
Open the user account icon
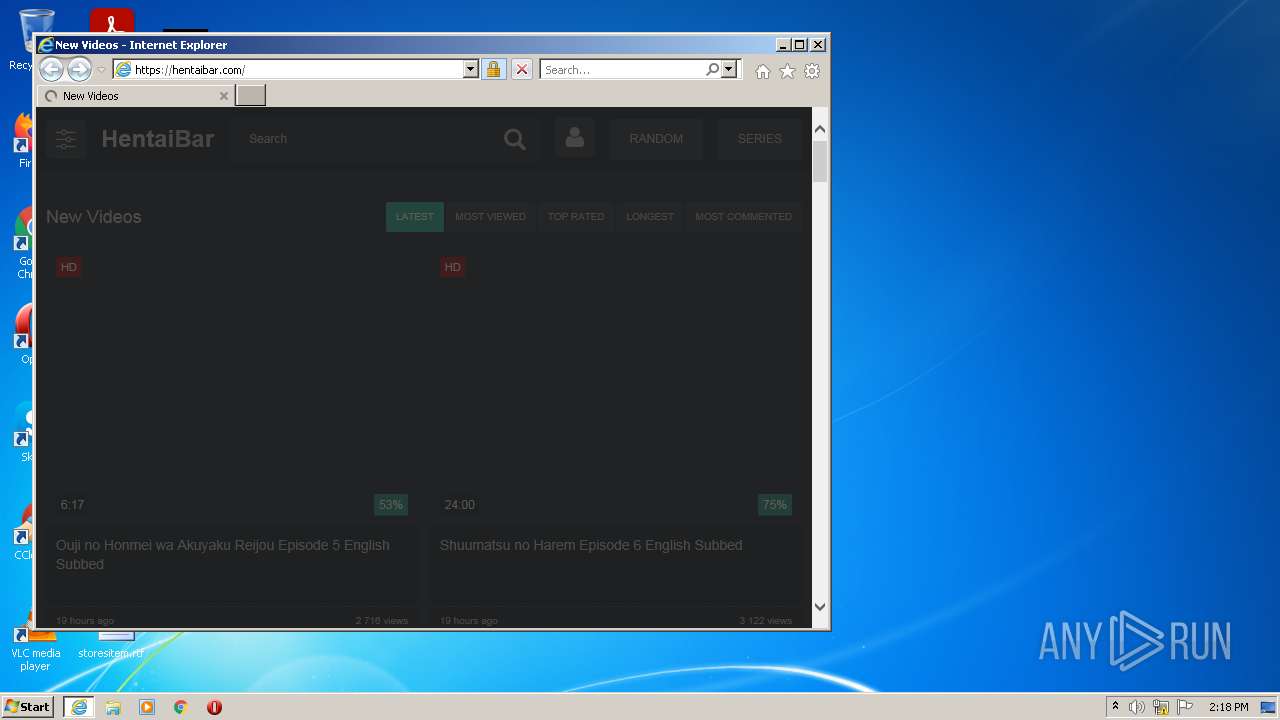point(575,138)
